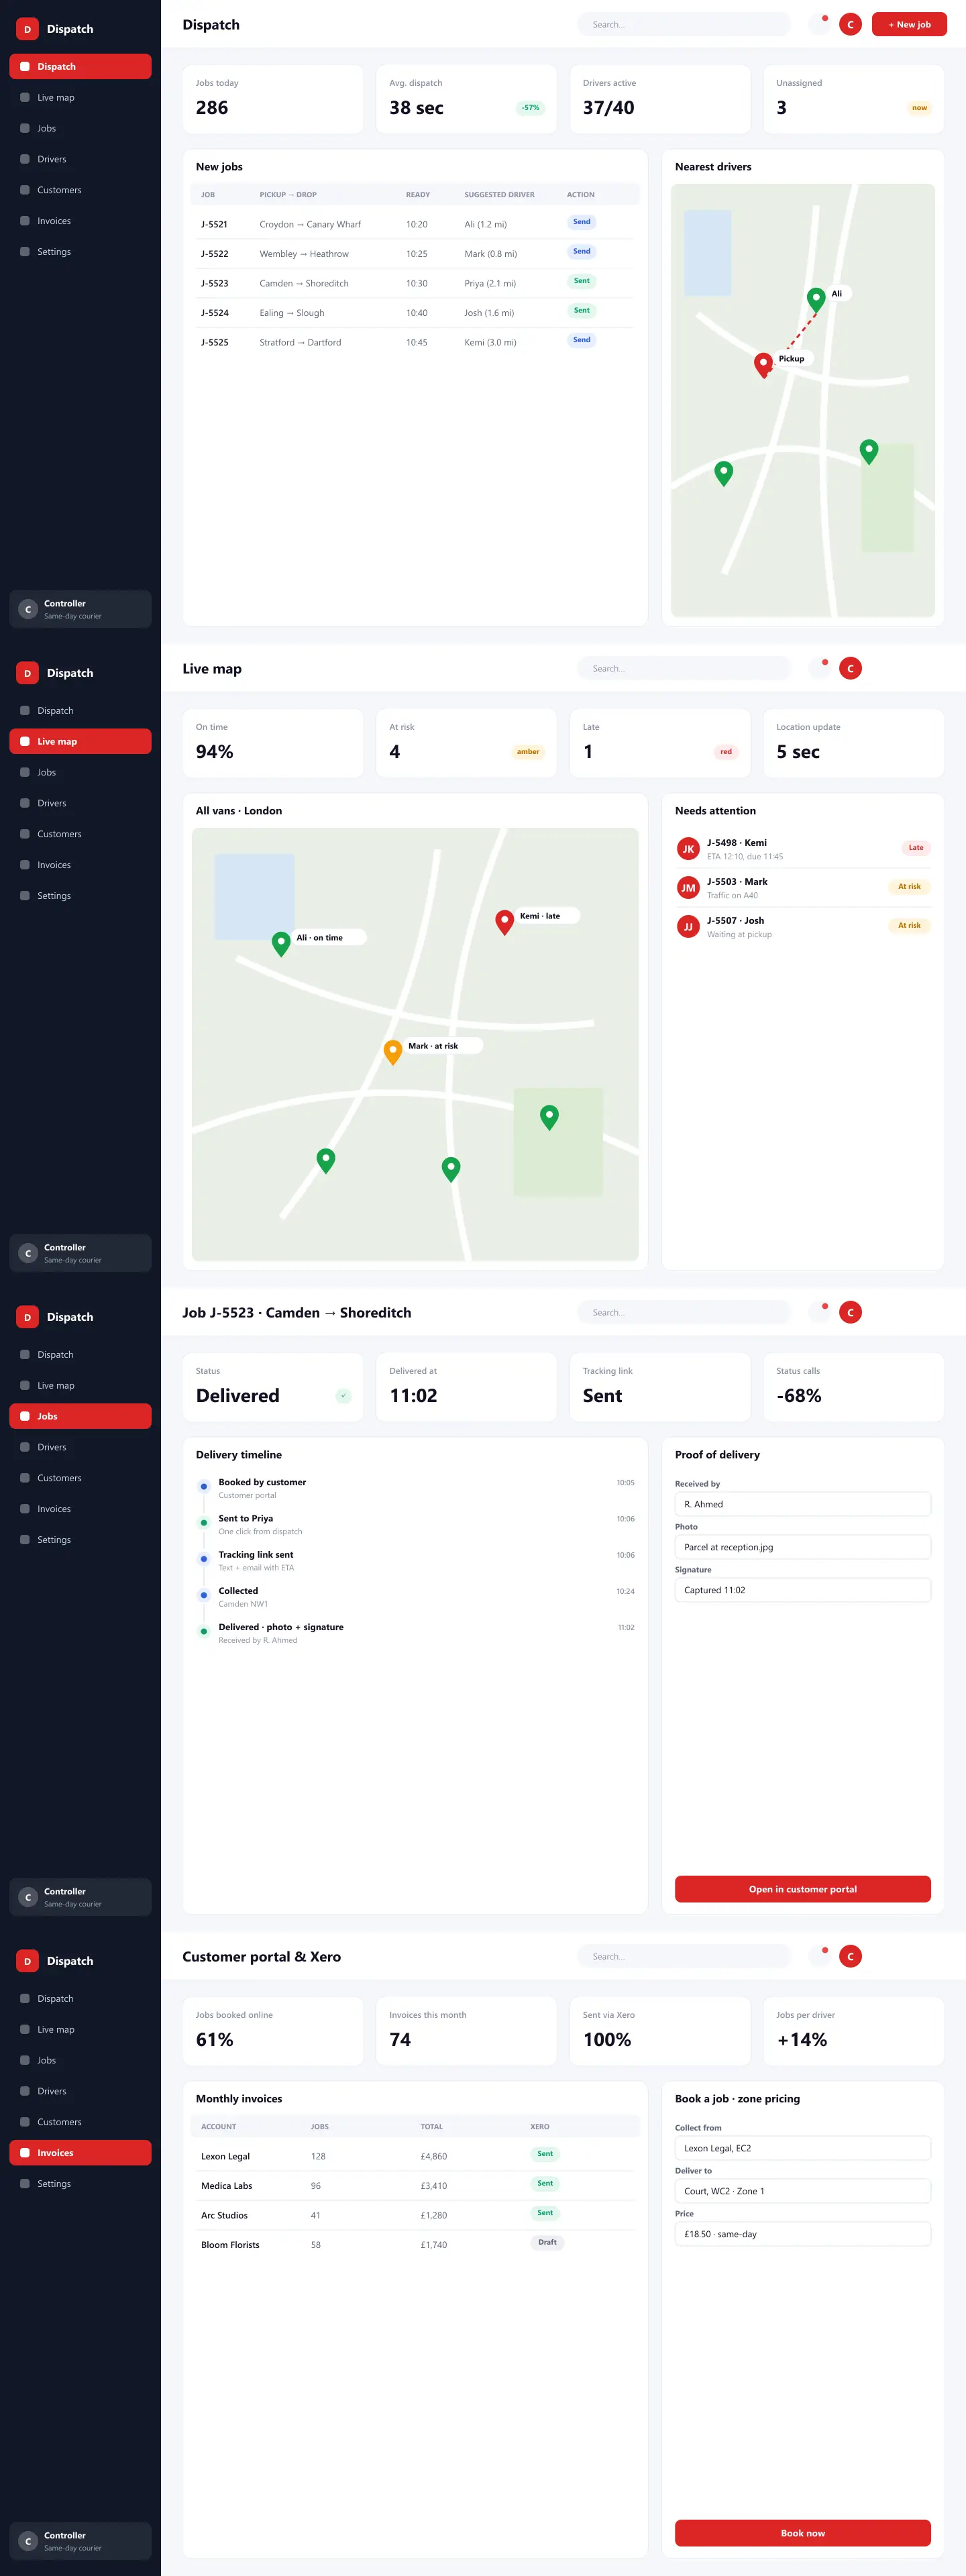Open notifications bell in the Live map header

(819, 668)
